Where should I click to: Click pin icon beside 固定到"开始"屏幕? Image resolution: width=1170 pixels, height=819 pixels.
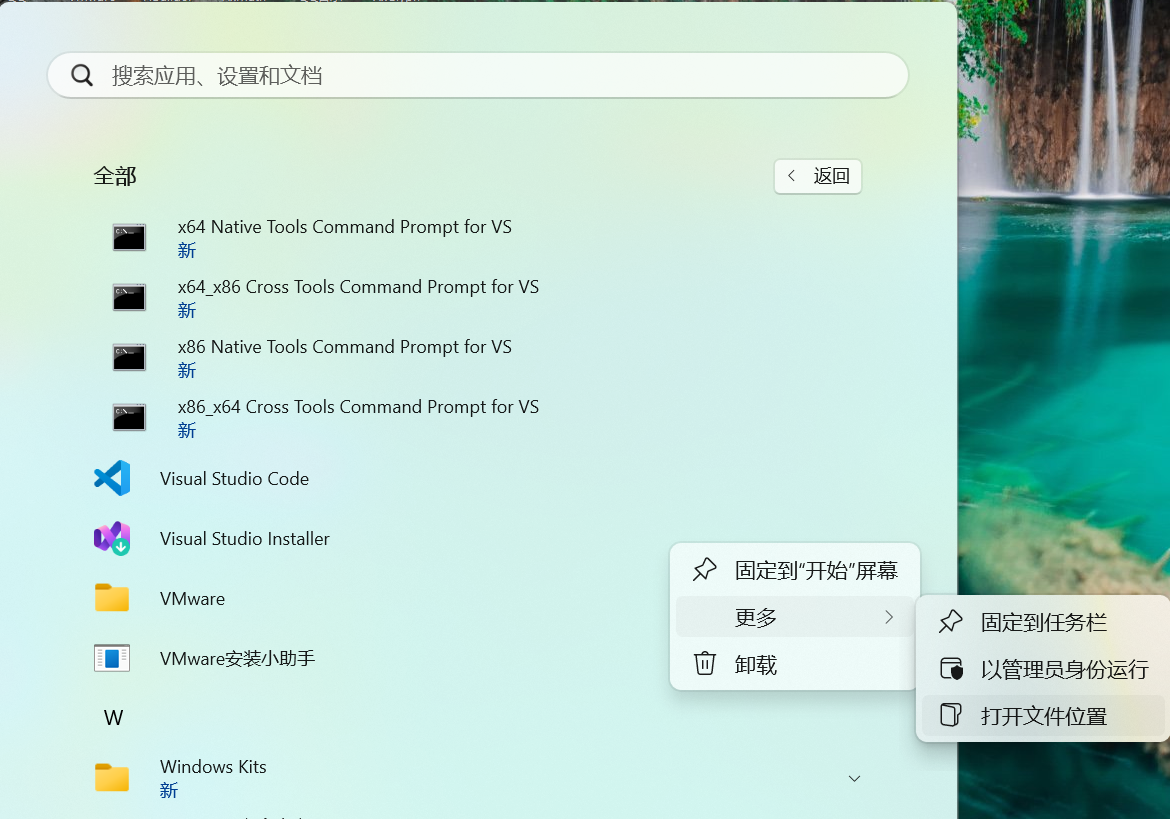704,570
